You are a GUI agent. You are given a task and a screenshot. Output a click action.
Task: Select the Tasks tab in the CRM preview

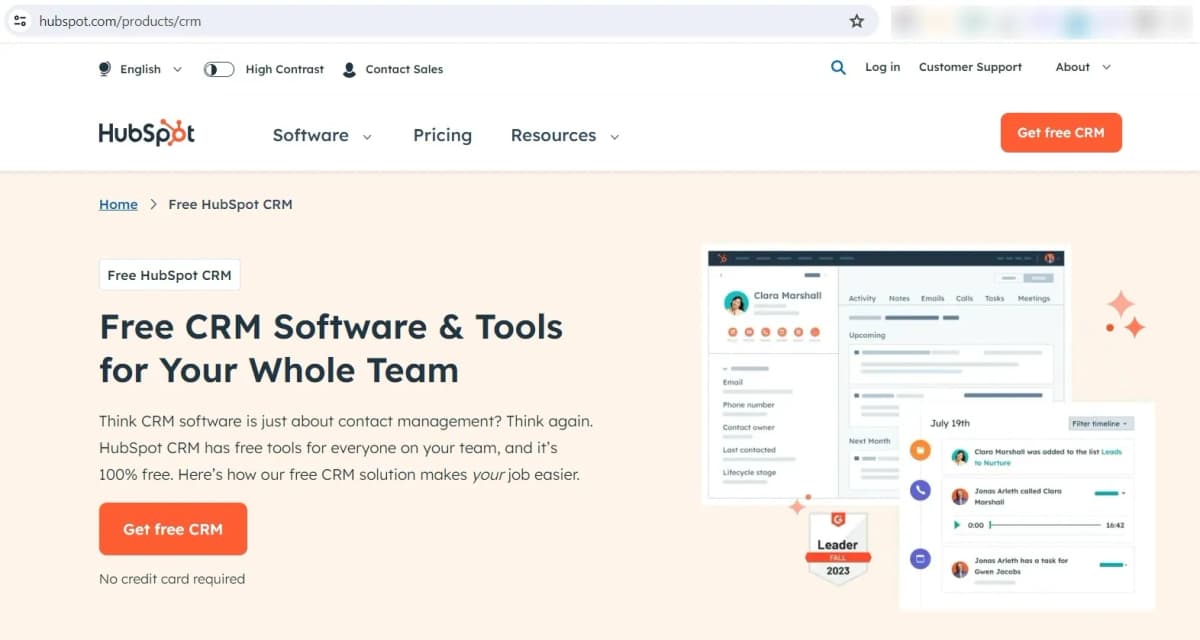994,298
